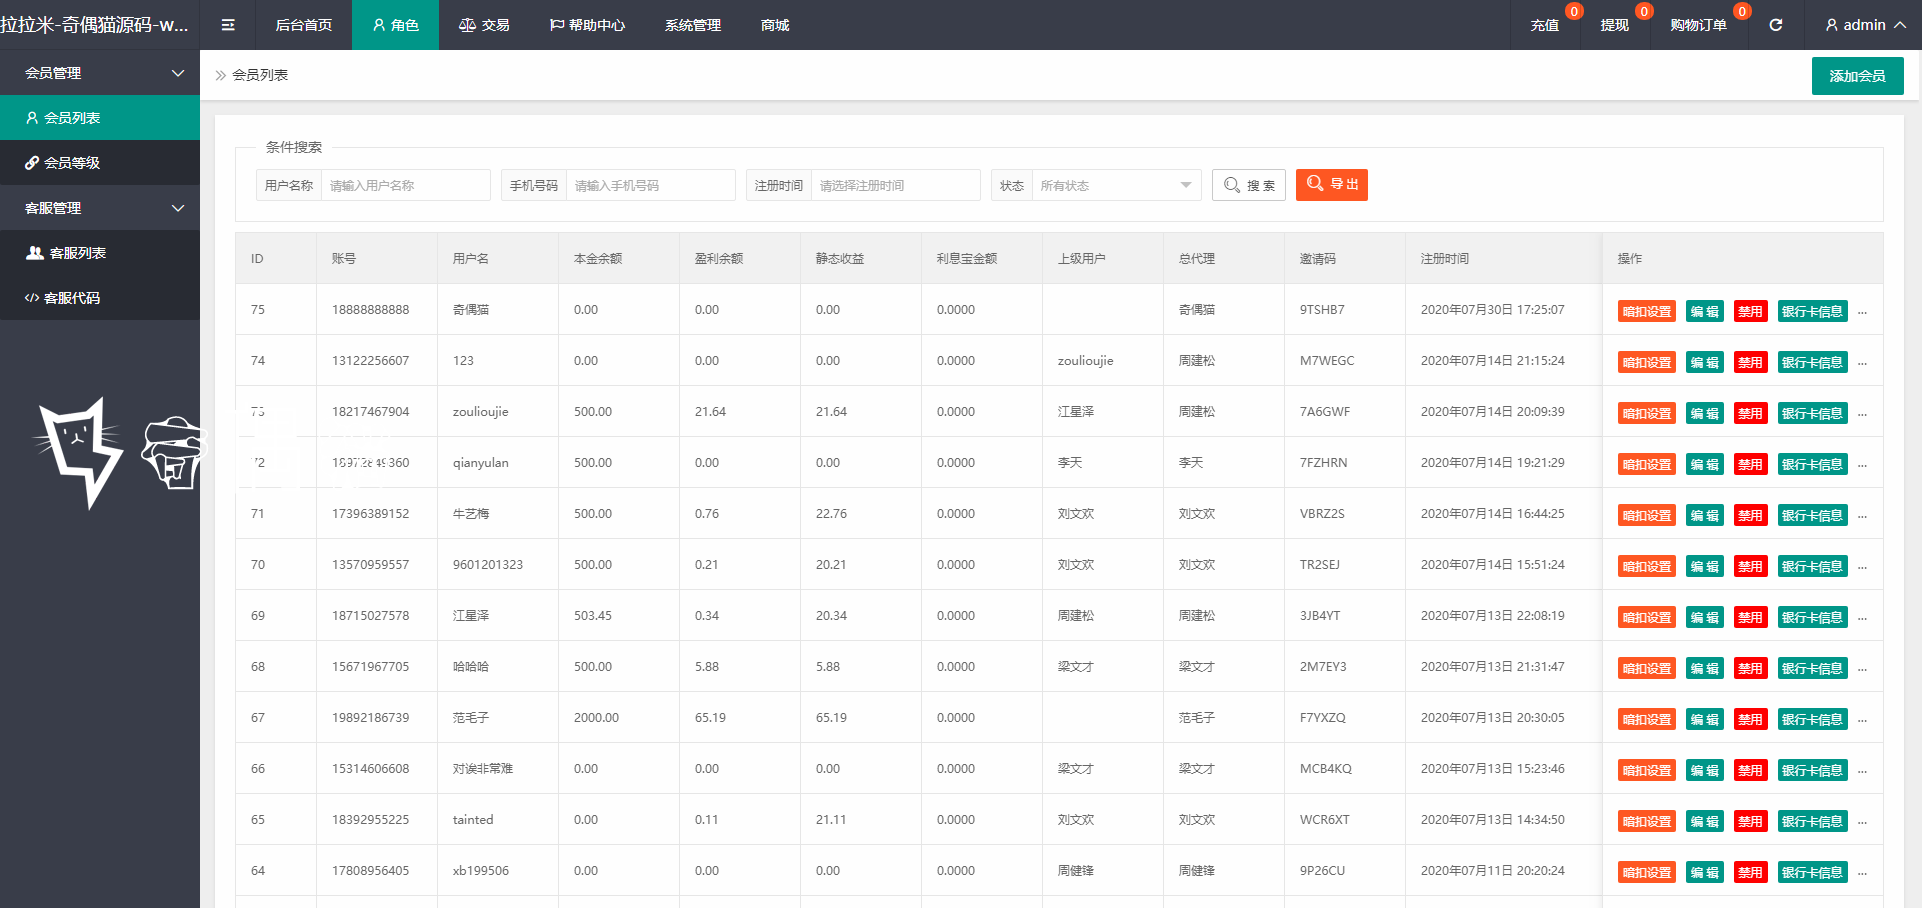Open the 帮助中心 navigation tab
1922x908 pixels.
[x=587, y=25]
